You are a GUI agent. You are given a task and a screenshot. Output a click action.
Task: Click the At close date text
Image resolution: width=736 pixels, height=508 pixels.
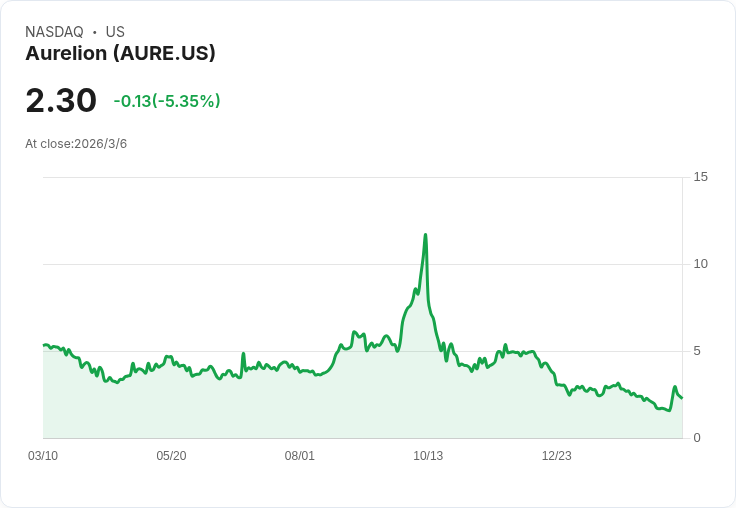tap(76, 144)
